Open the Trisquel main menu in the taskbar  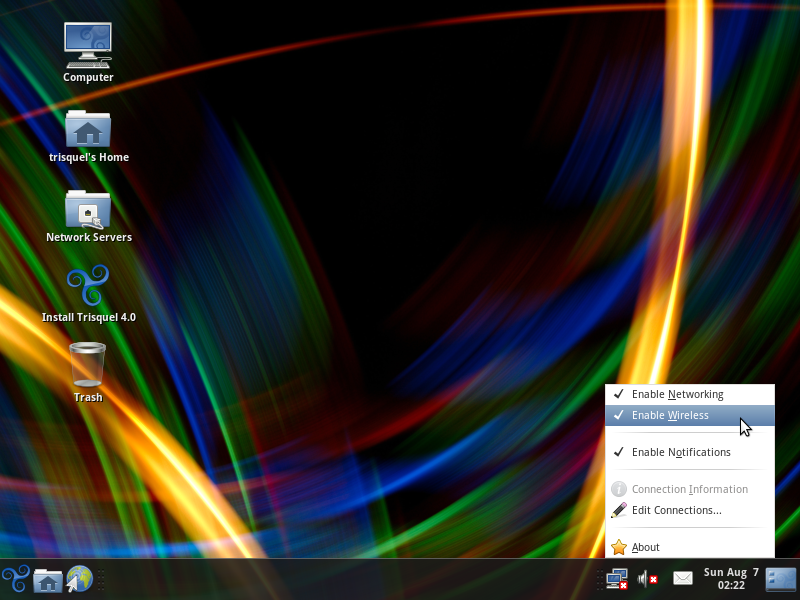(x=15, y=579)
